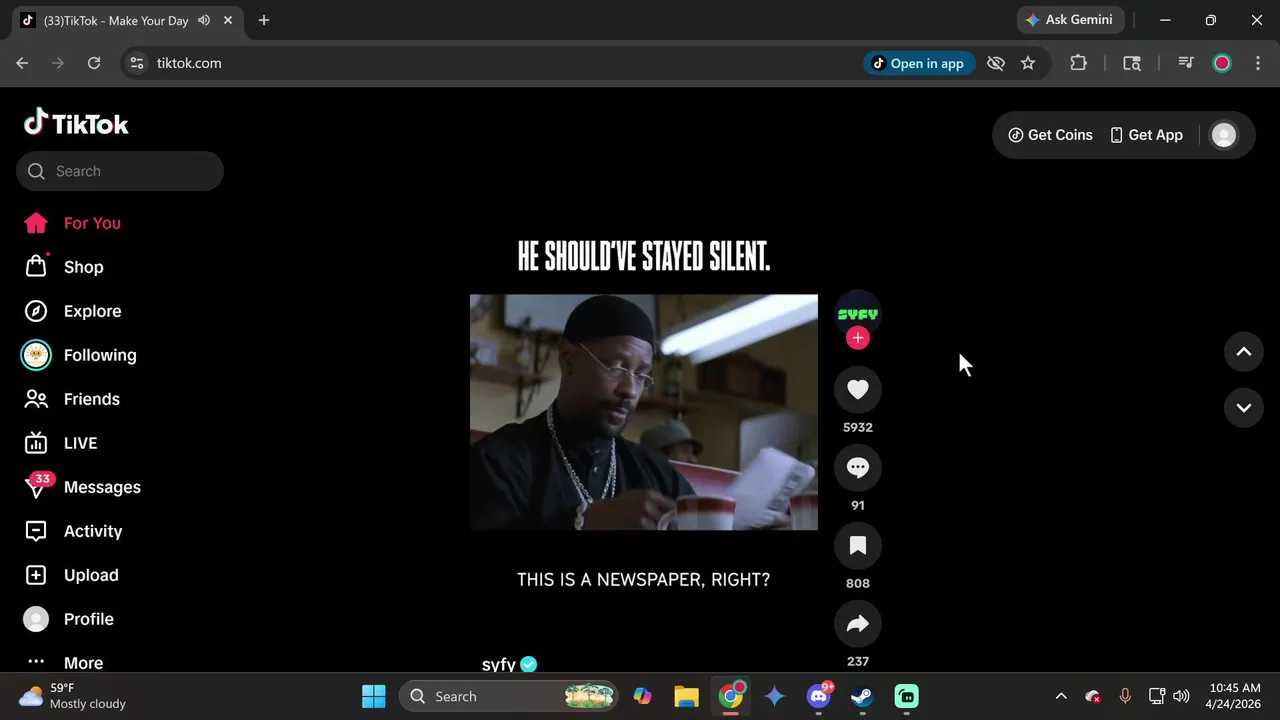Go to the previous video with up chevron

tap(1244, 352)
